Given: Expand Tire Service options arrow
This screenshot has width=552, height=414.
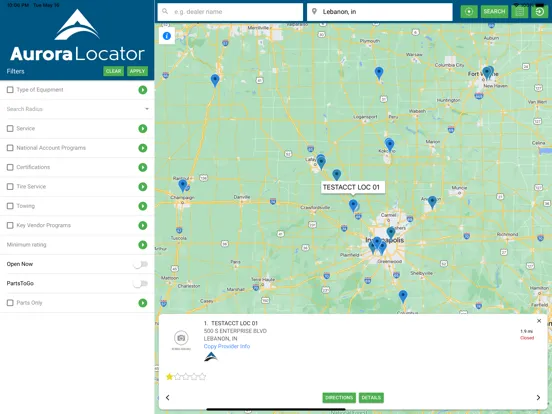Looking at the screenshot, I should [143, 187].
